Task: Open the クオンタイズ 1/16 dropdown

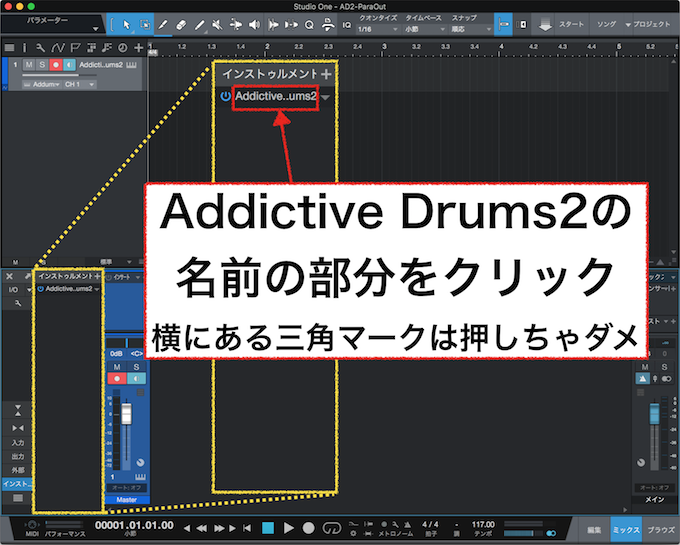Action: pyautogui.click(x=378, y=29)
